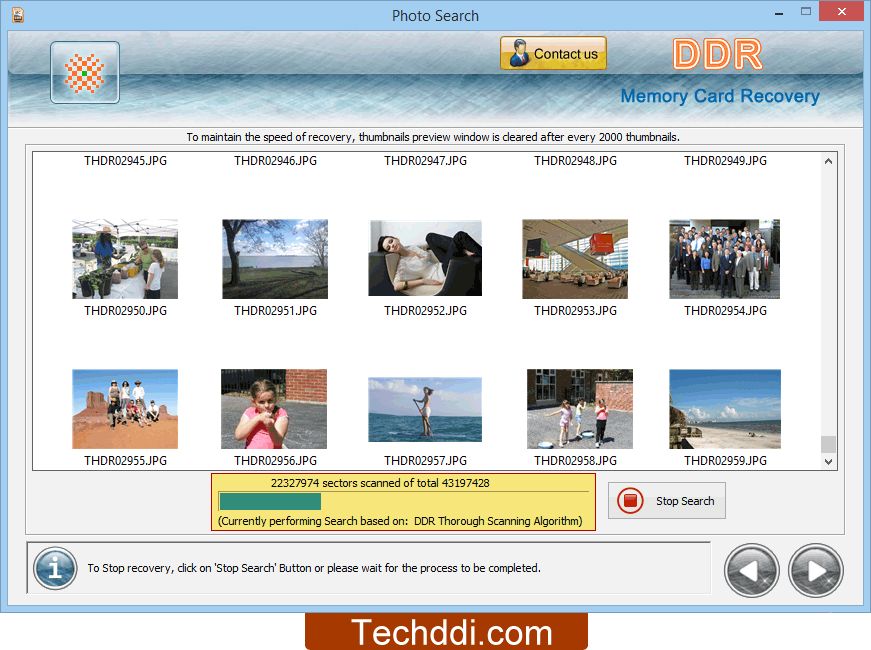The image size is (871, 650).
Task: Select the THDR02954.JPG group photo thumbnail
Action: click(724, 259)
